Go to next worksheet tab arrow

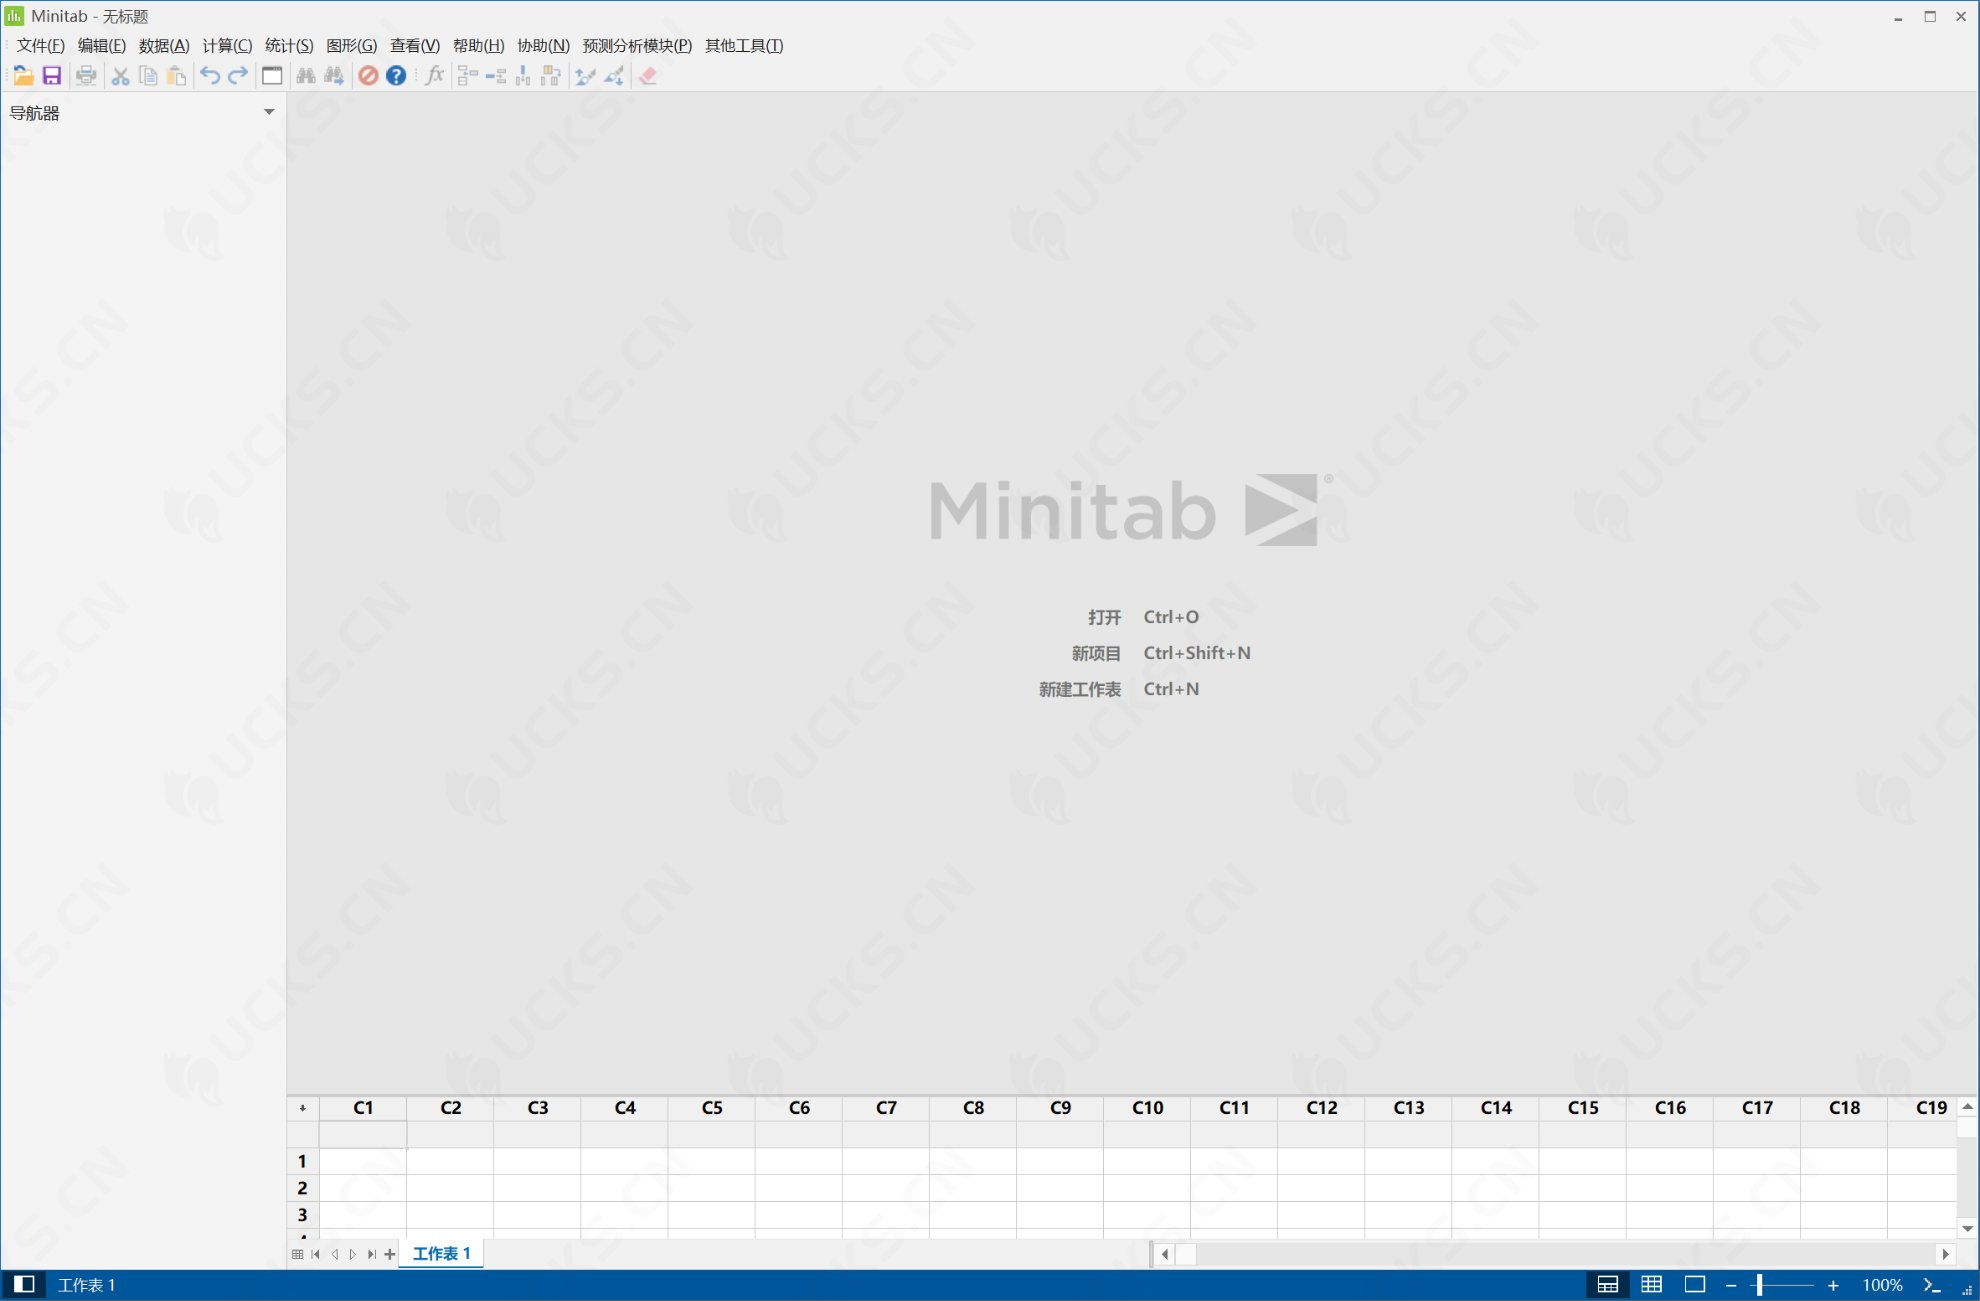[353, 1254]
